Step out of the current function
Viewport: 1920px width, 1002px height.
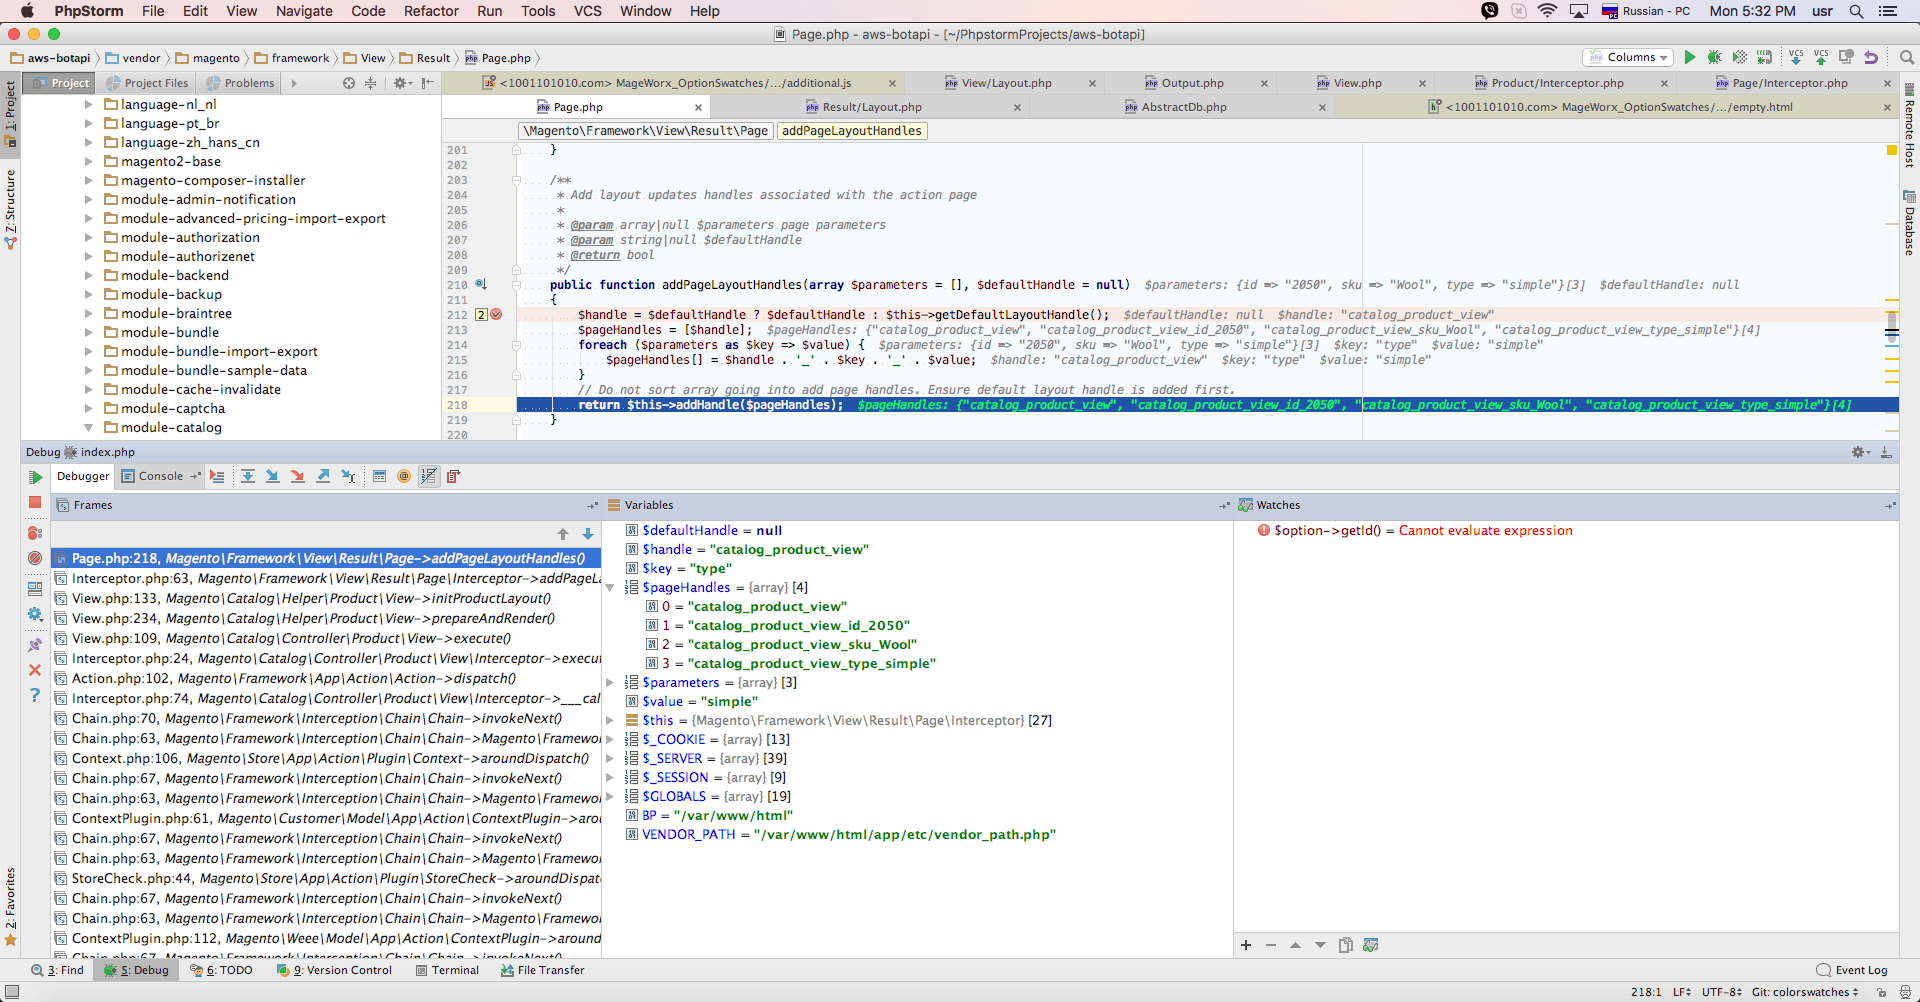point(323,476)
